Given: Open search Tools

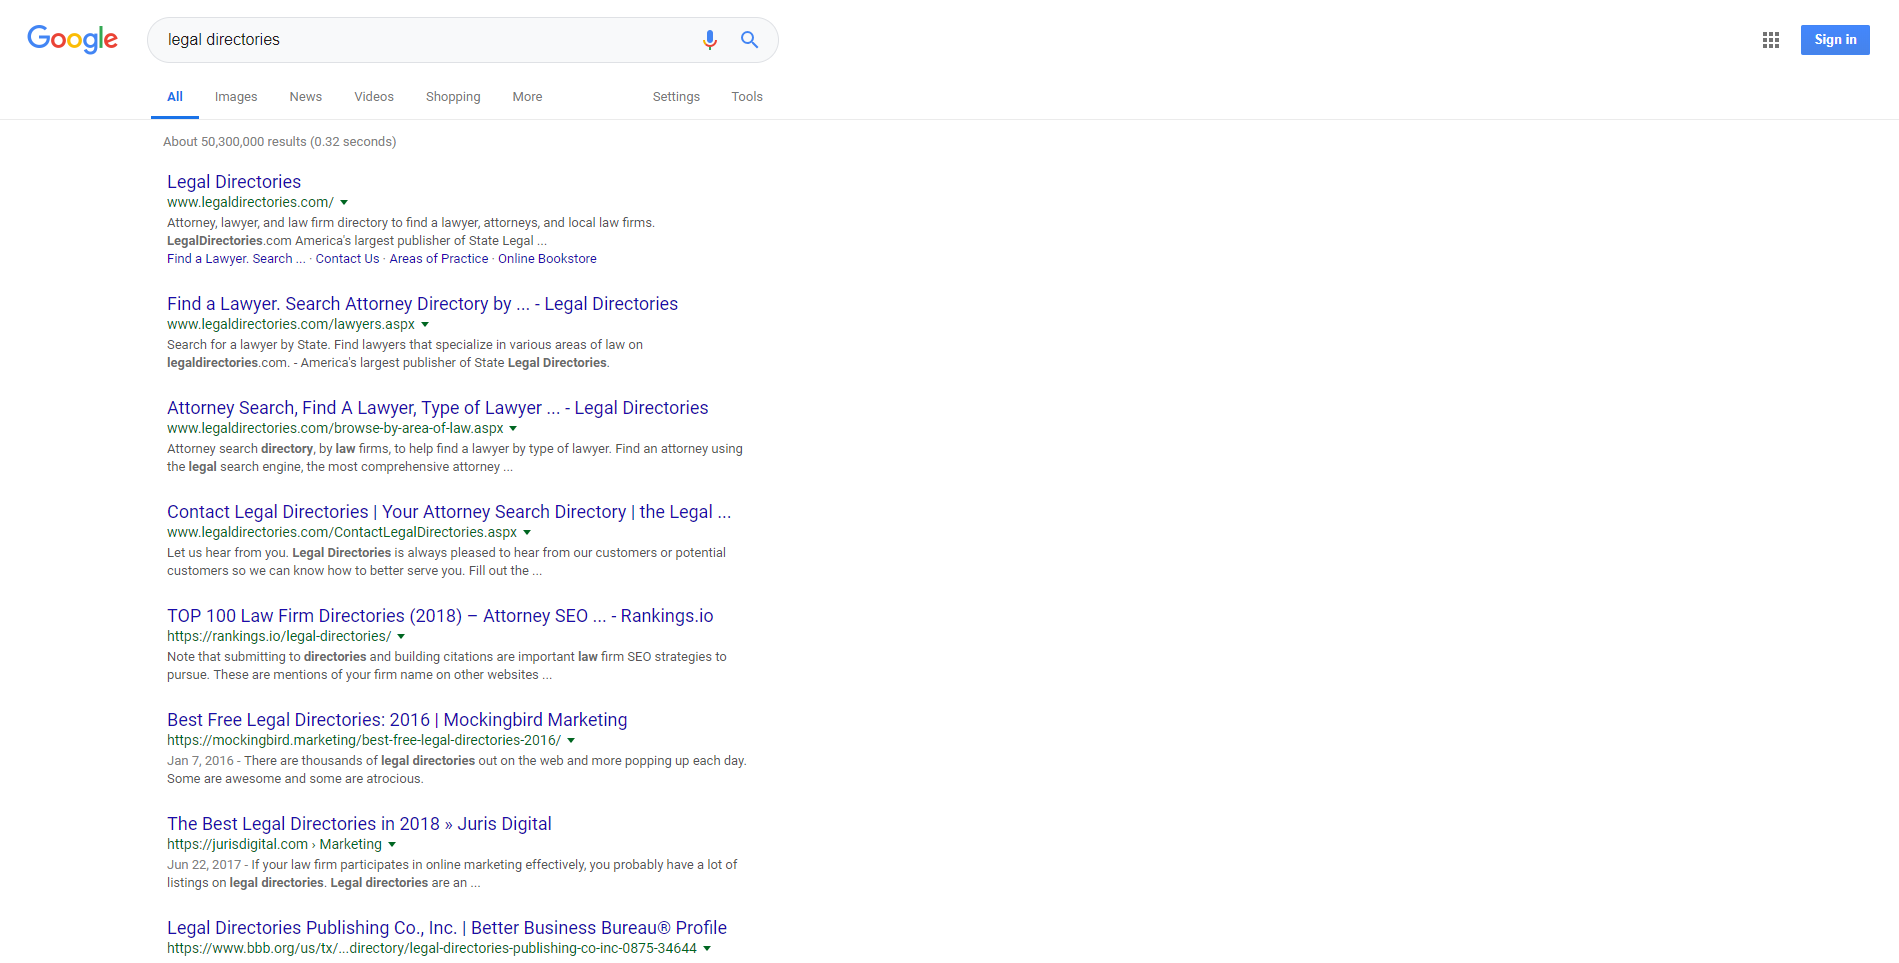Looking at the screenshot, I should pos(747,97).
